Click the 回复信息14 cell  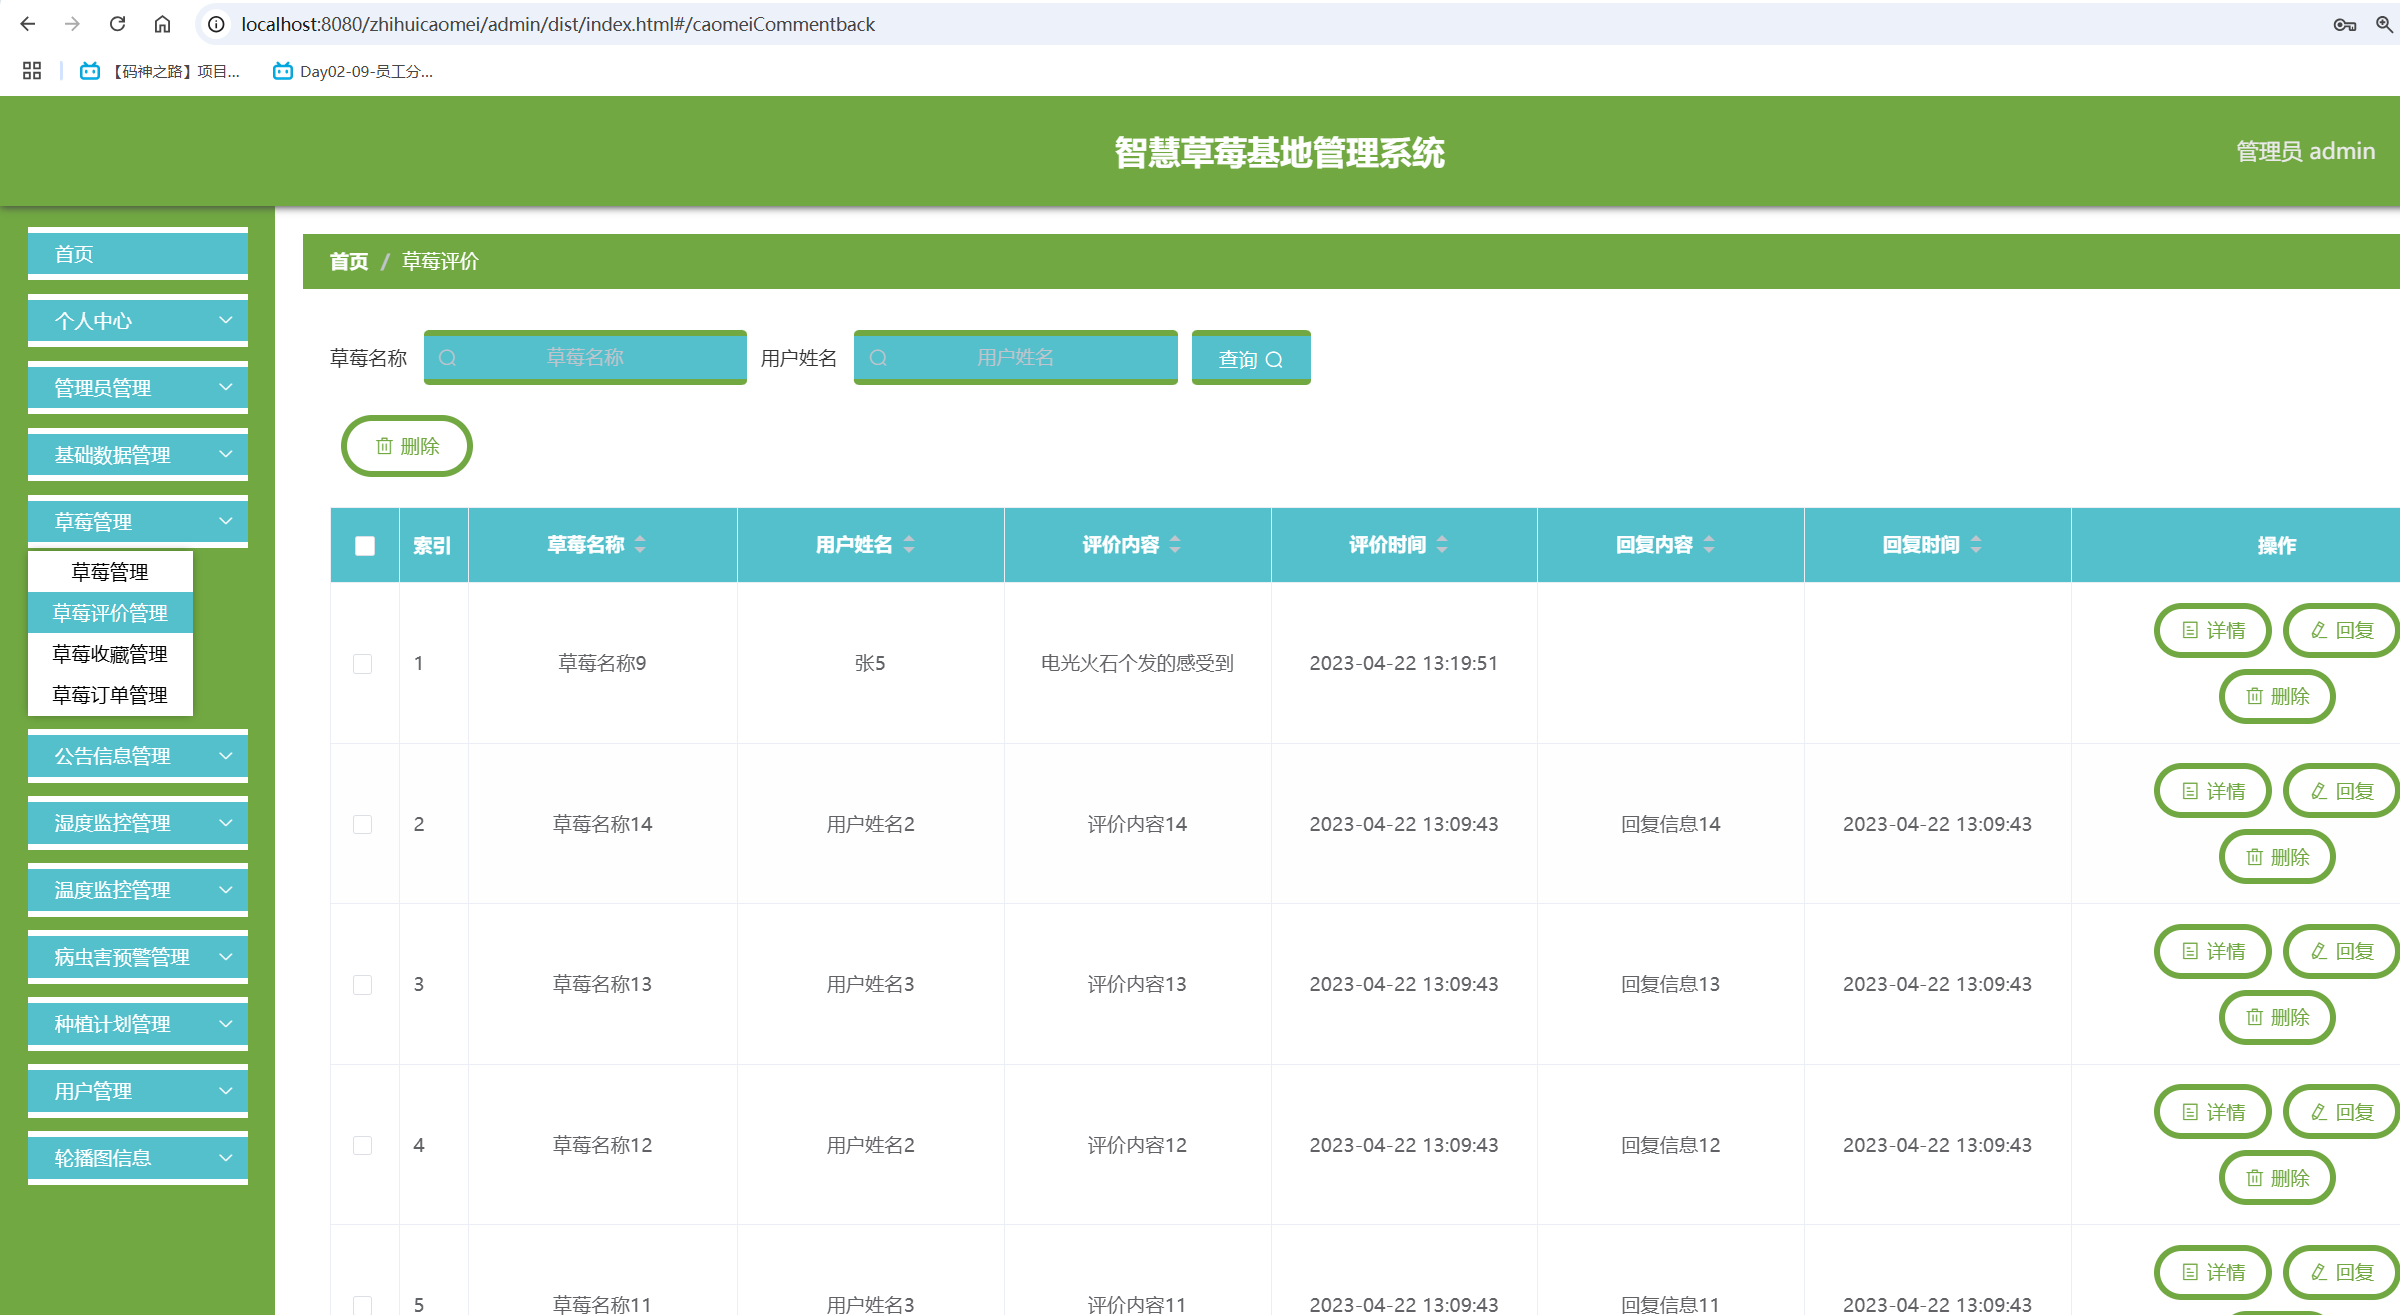(1670, 824)
